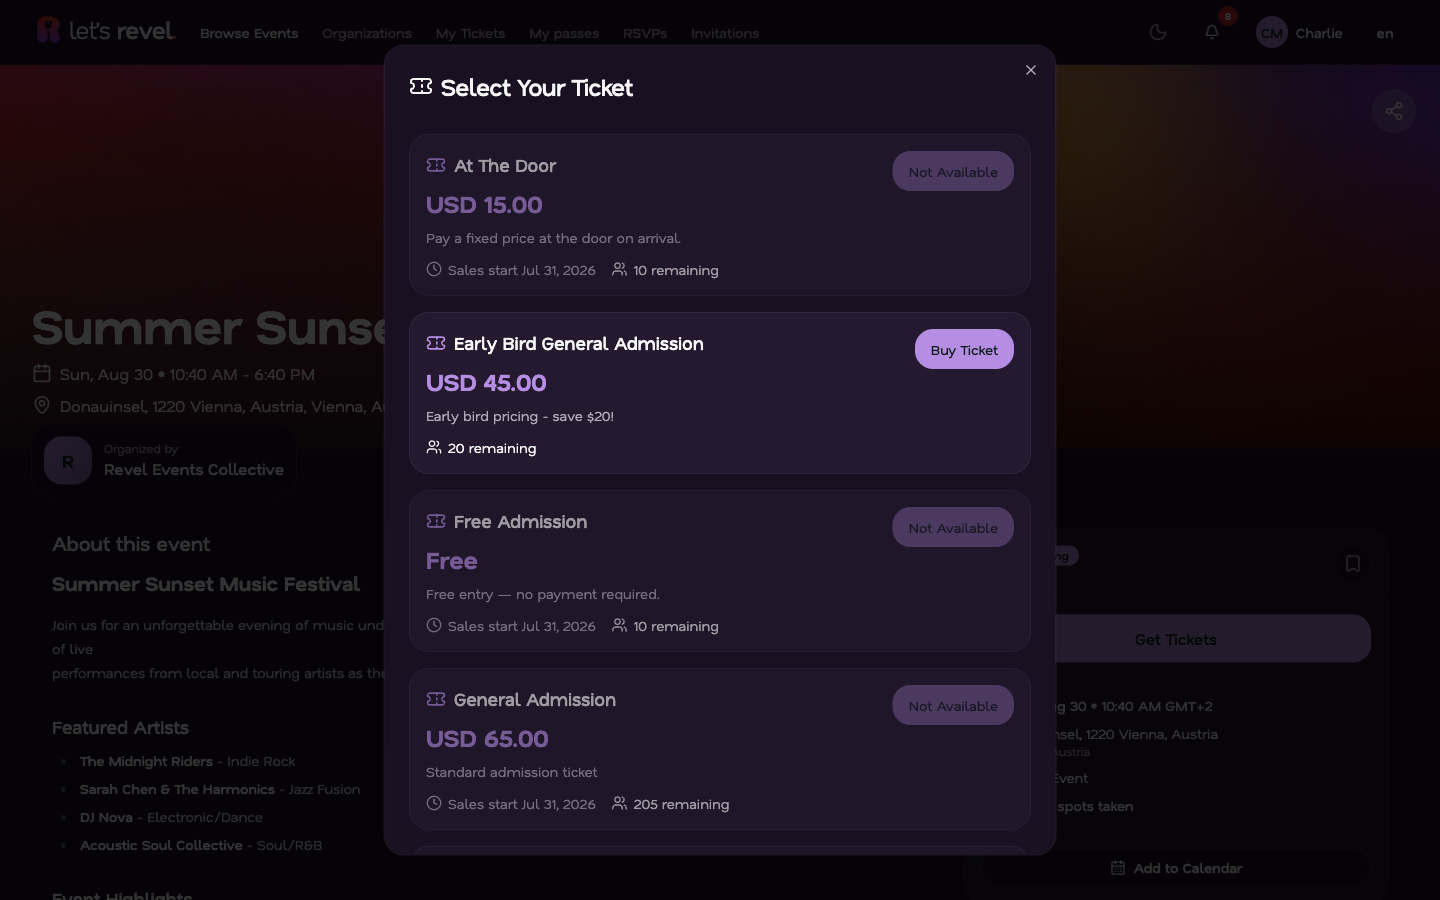
Task: Click the ticket icon beside Early Bird General Admission
Action: [x=436, y=343]
